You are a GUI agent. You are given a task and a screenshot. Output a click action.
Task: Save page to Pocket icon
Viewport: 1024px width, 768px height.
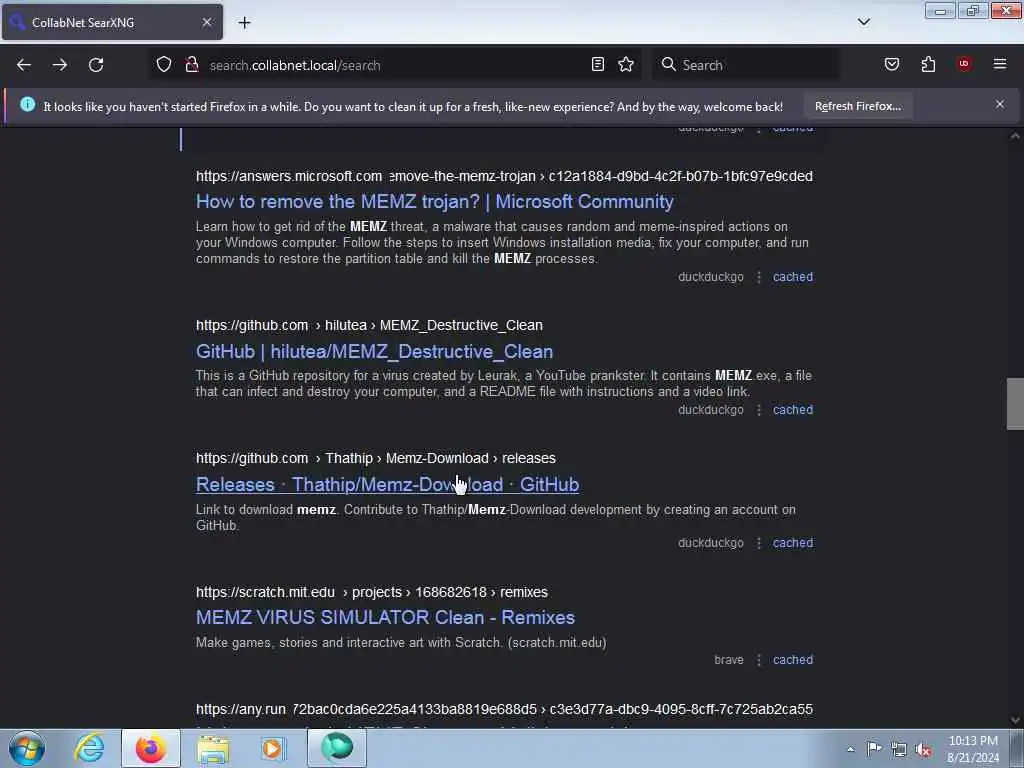[x=892, y=64]
